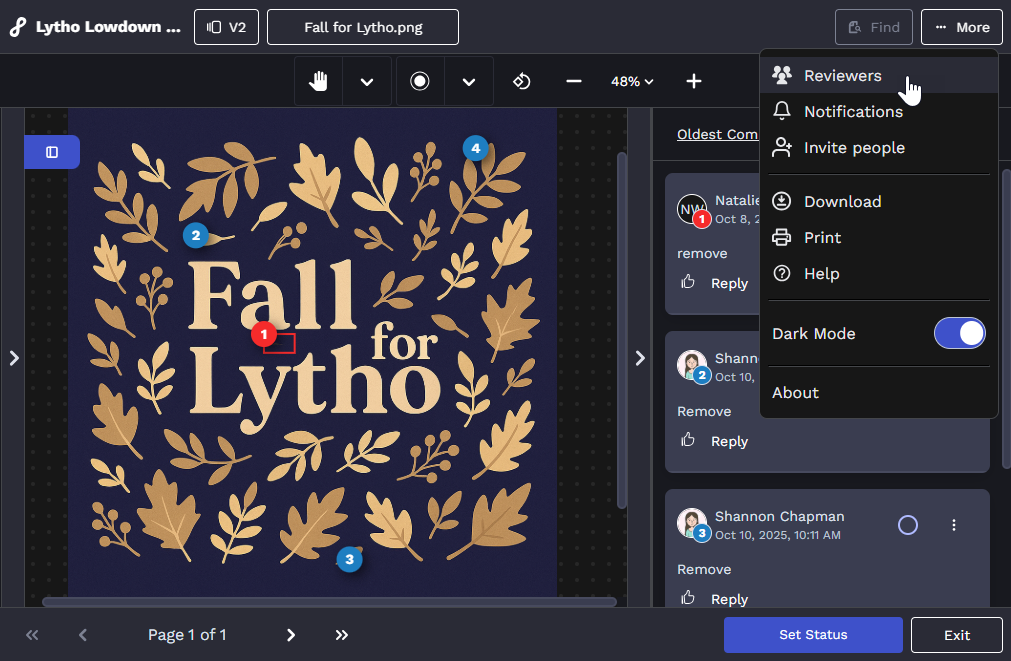Open the V2 version selector
This screenshot has height=661, width=1011.
click(226, 27)
